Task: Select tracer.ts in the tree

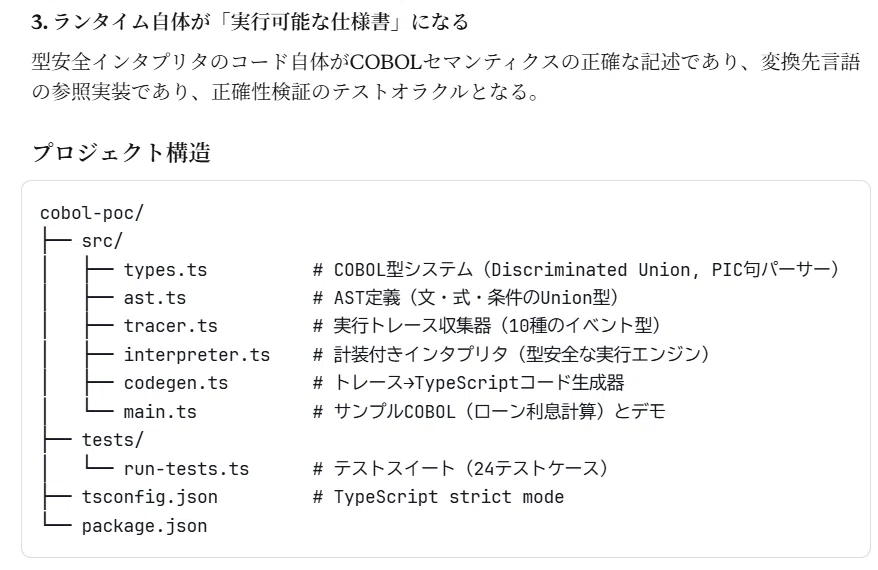Action: click(170, 326)
